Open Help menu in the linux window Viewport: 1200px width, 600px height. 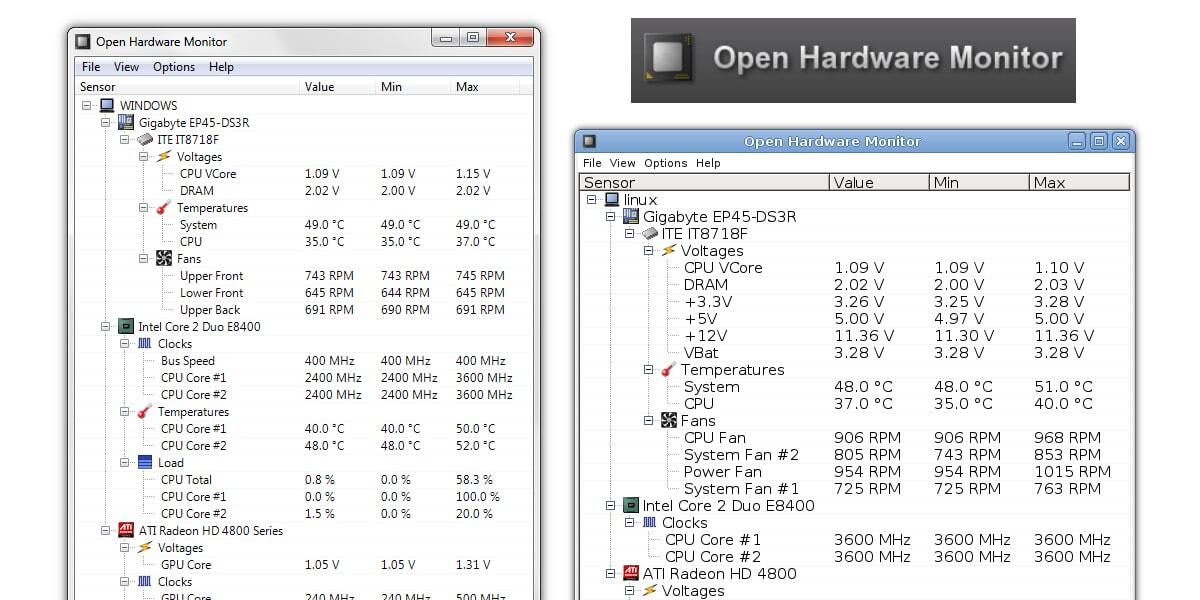tap(708, 163)
